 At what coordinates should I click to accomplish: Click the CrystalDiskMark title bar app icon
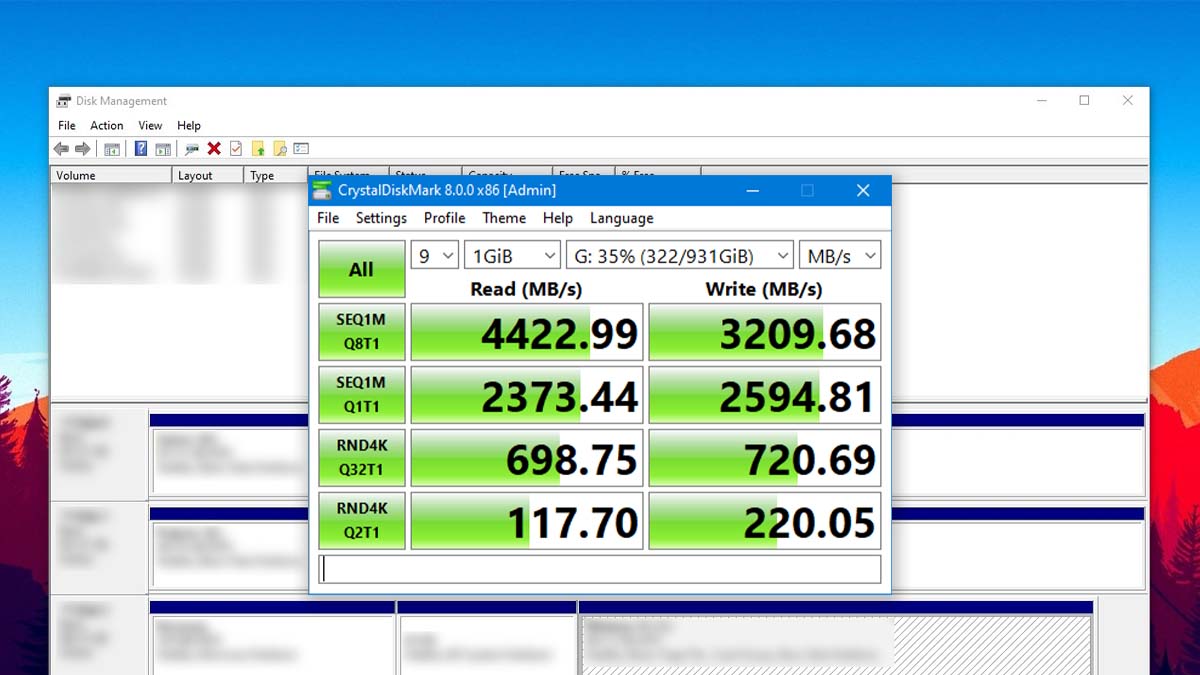click(x=322, y=190)
